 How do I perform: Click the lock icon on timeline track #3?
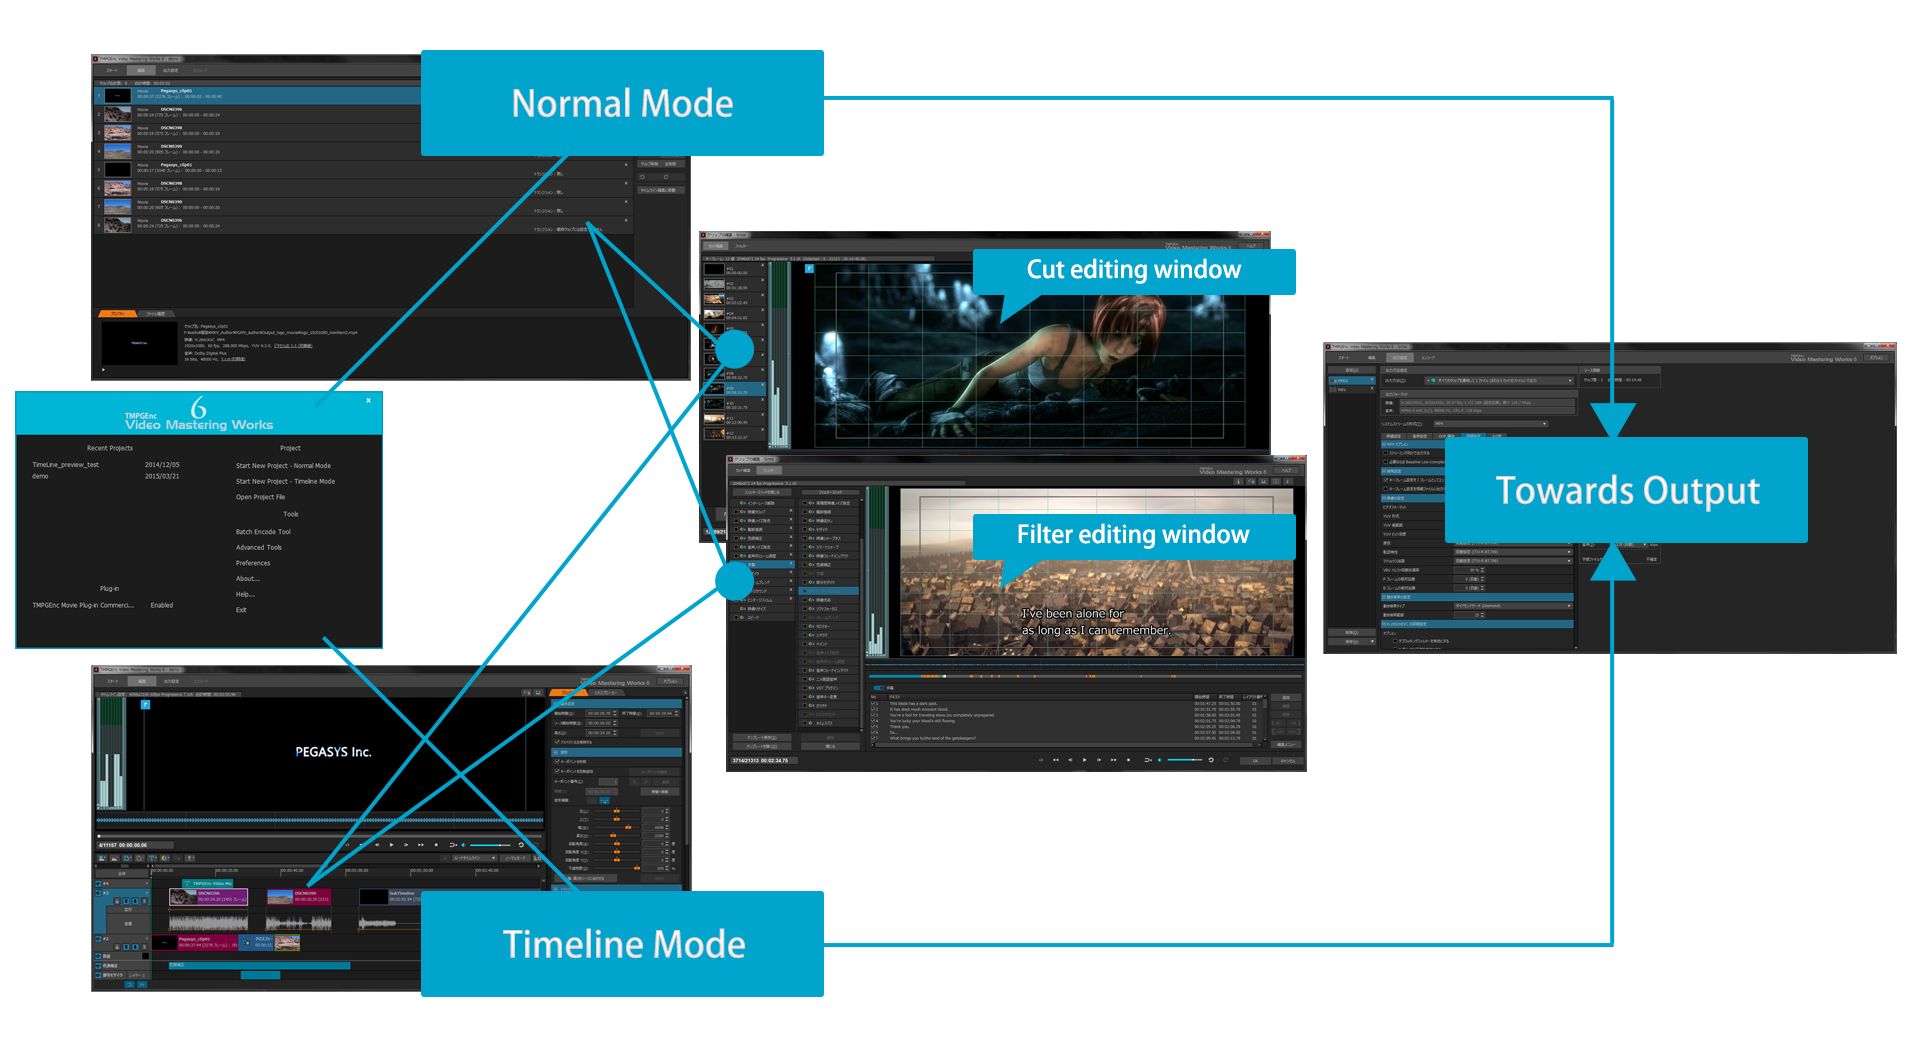117,901
